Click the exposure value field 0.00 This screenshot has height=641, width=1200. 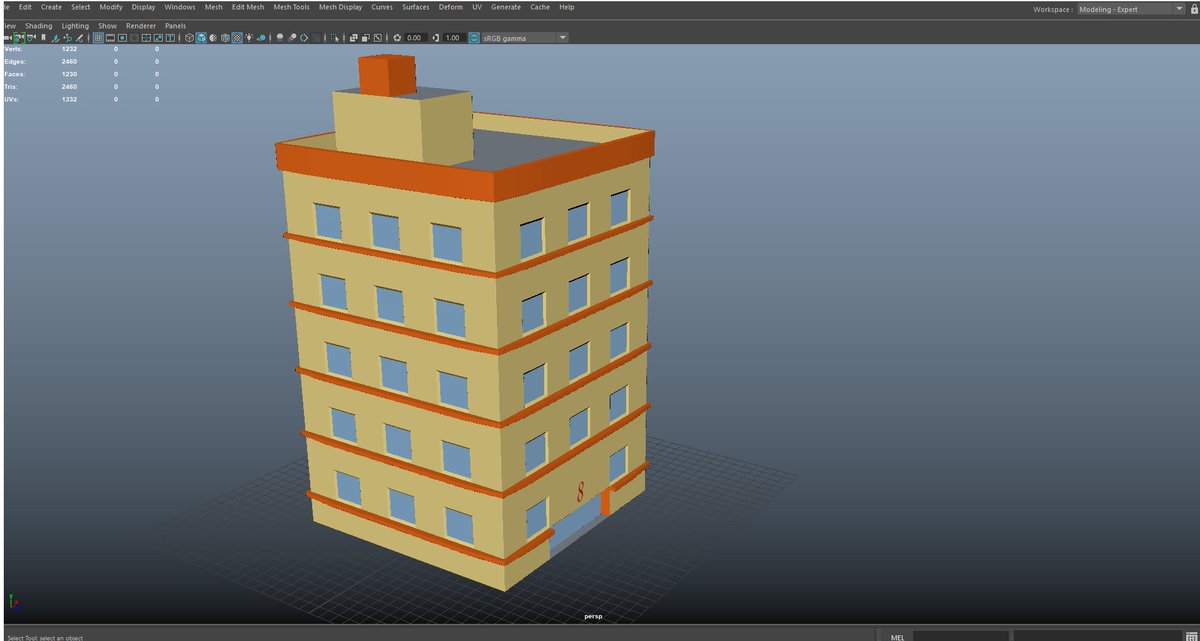(x=416, y=38)
